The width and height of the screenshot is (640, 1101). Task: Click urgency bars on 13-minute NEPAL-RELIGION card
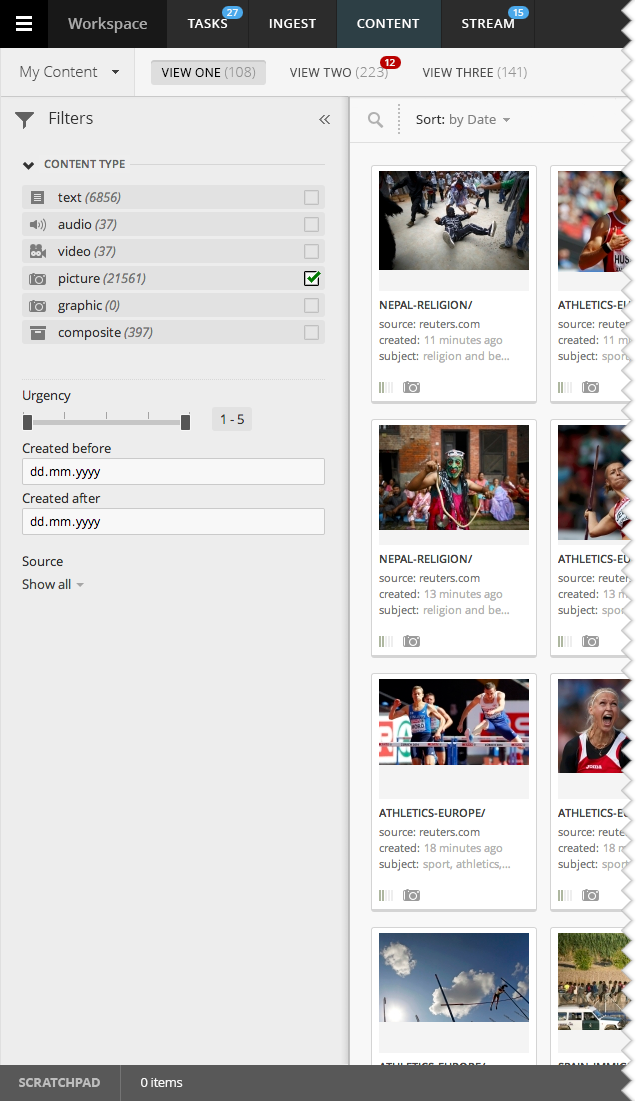pyautogui.click(x=386, y=641)
